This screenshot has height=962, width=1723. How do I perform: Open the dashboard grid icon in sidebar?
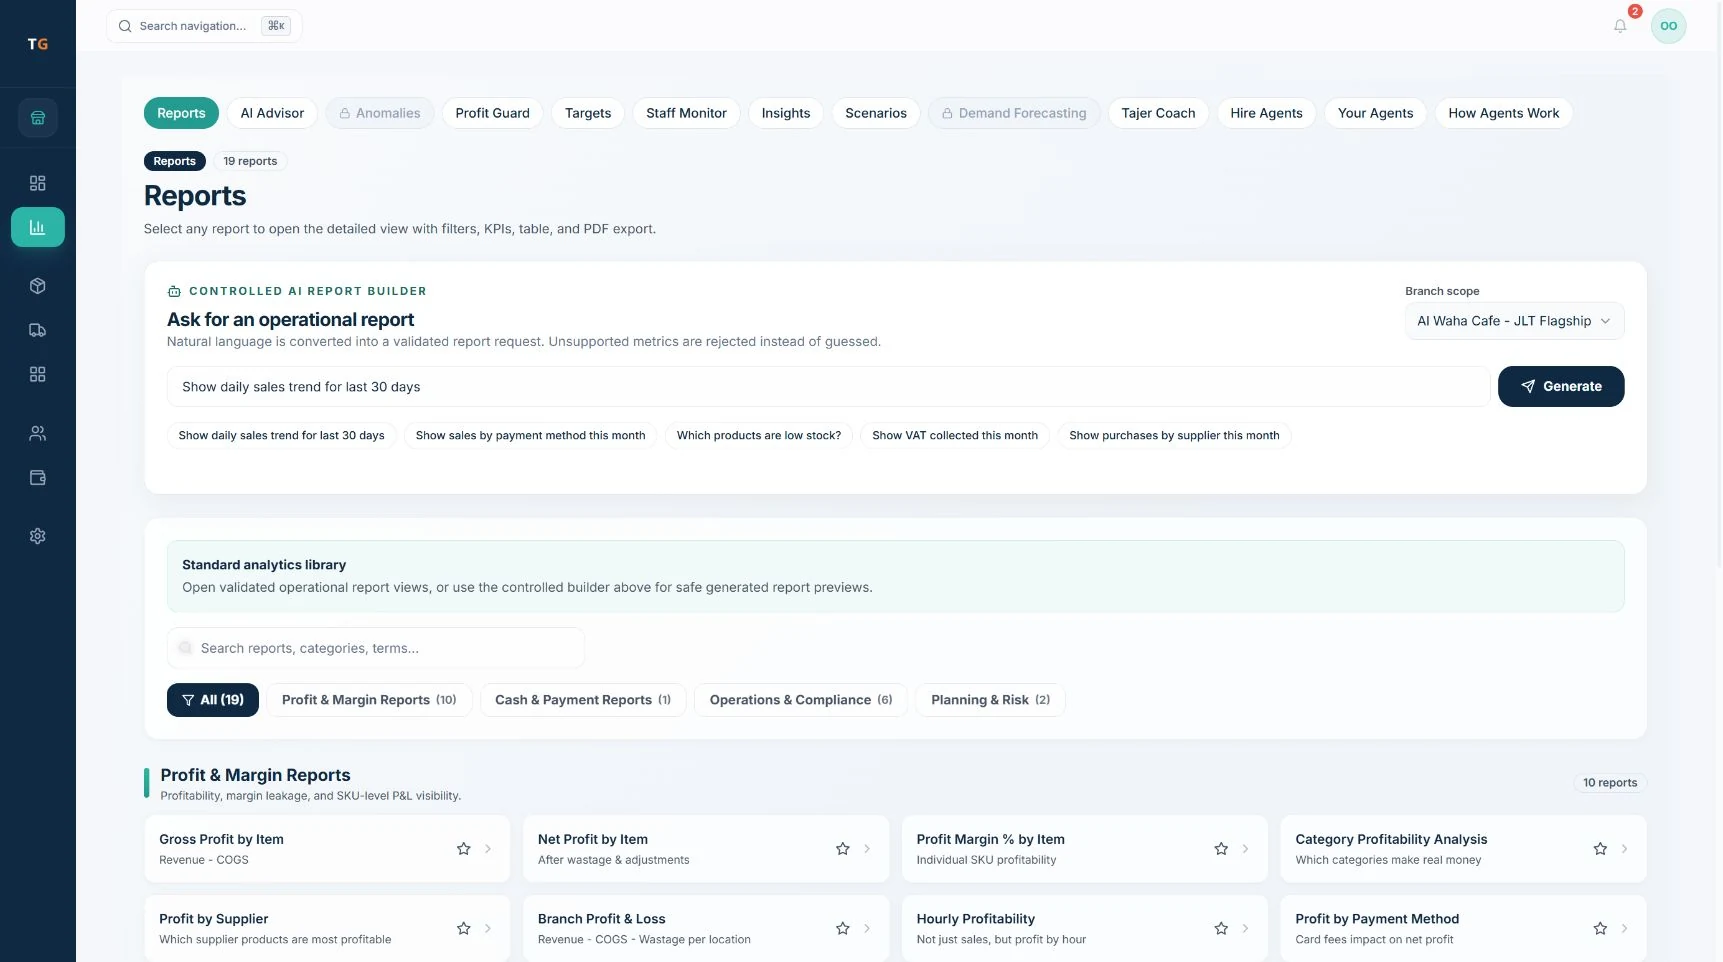38,183
